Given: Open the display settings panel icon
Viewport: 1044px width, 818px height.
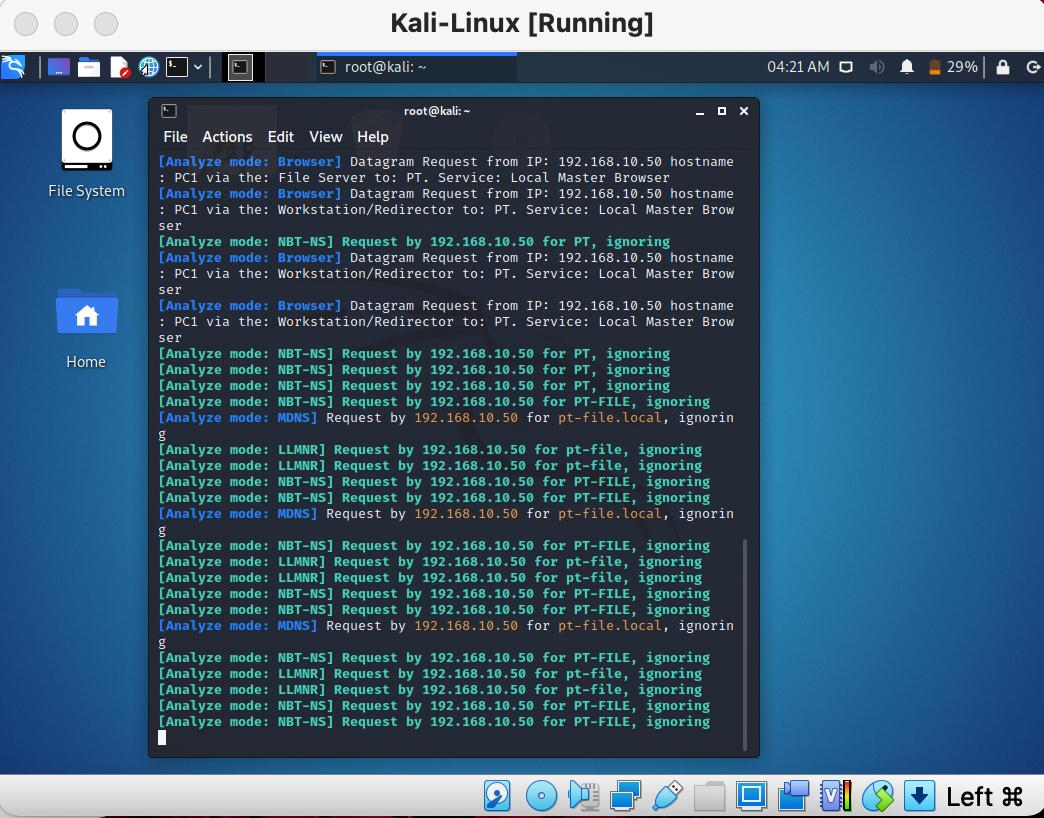Looking at the screenshot, I should click(x=846, y=67).
